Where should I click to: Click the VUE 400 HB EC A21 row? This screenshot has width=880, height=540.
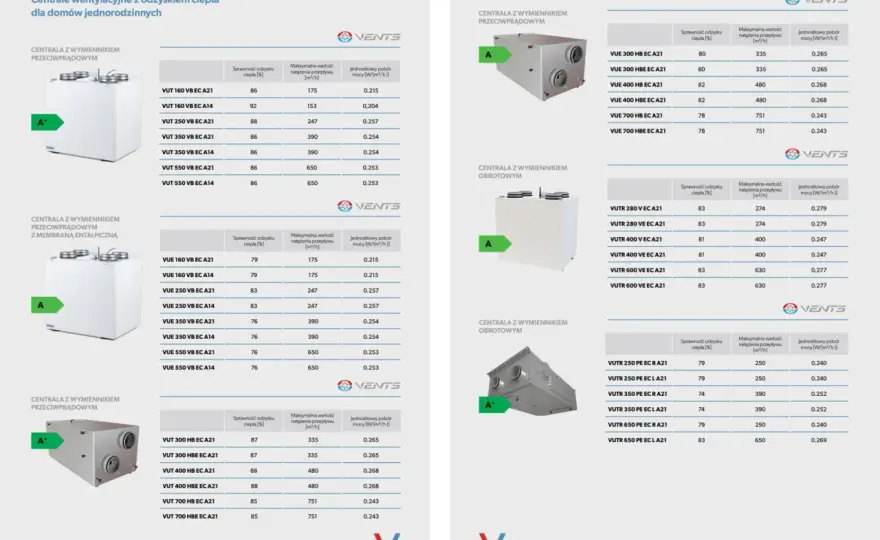727,85
